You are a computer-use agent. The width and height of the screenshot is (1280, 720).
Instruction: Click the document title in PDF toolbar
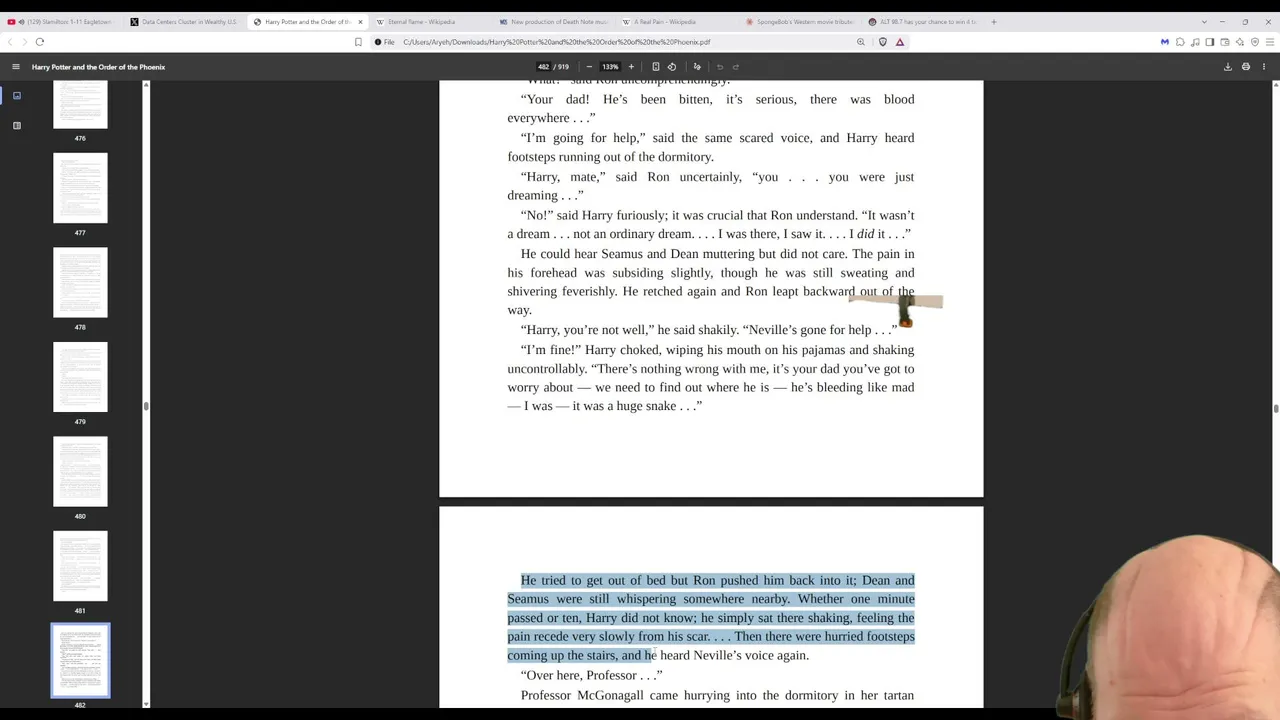pos(98,67)
